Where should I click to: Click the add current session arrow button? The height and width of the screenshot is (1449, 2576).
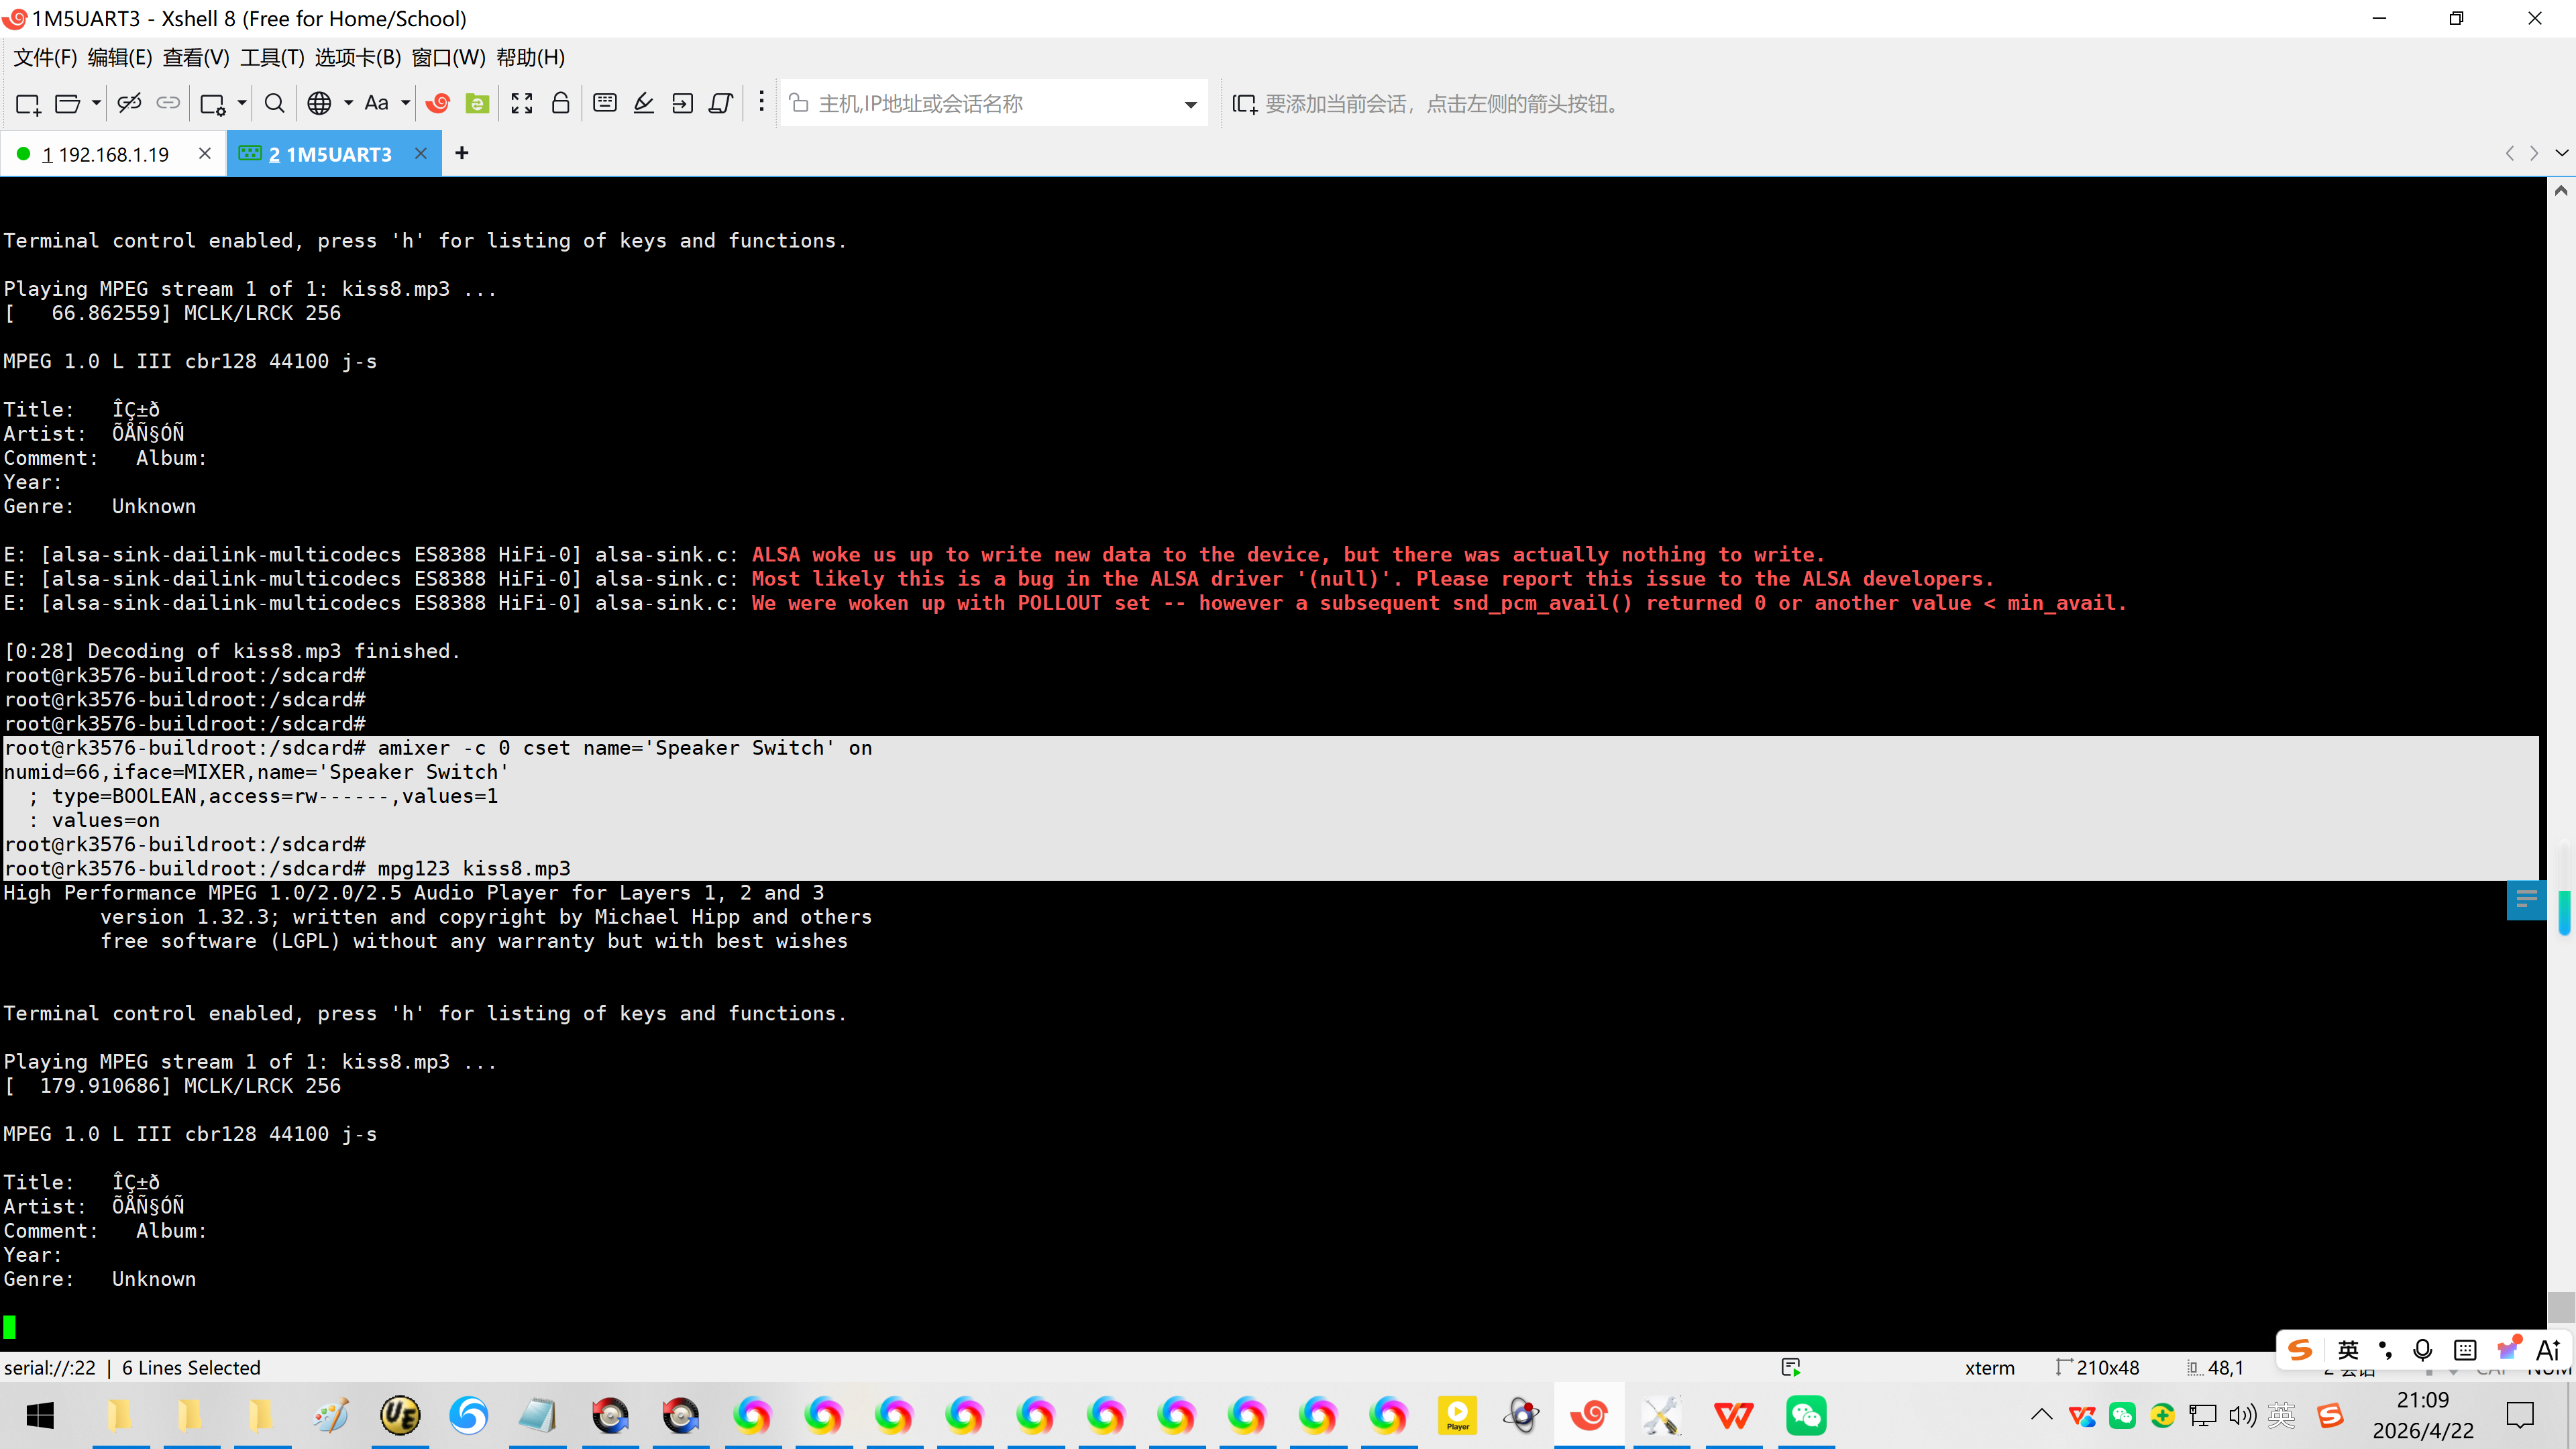pos(1244,104)
